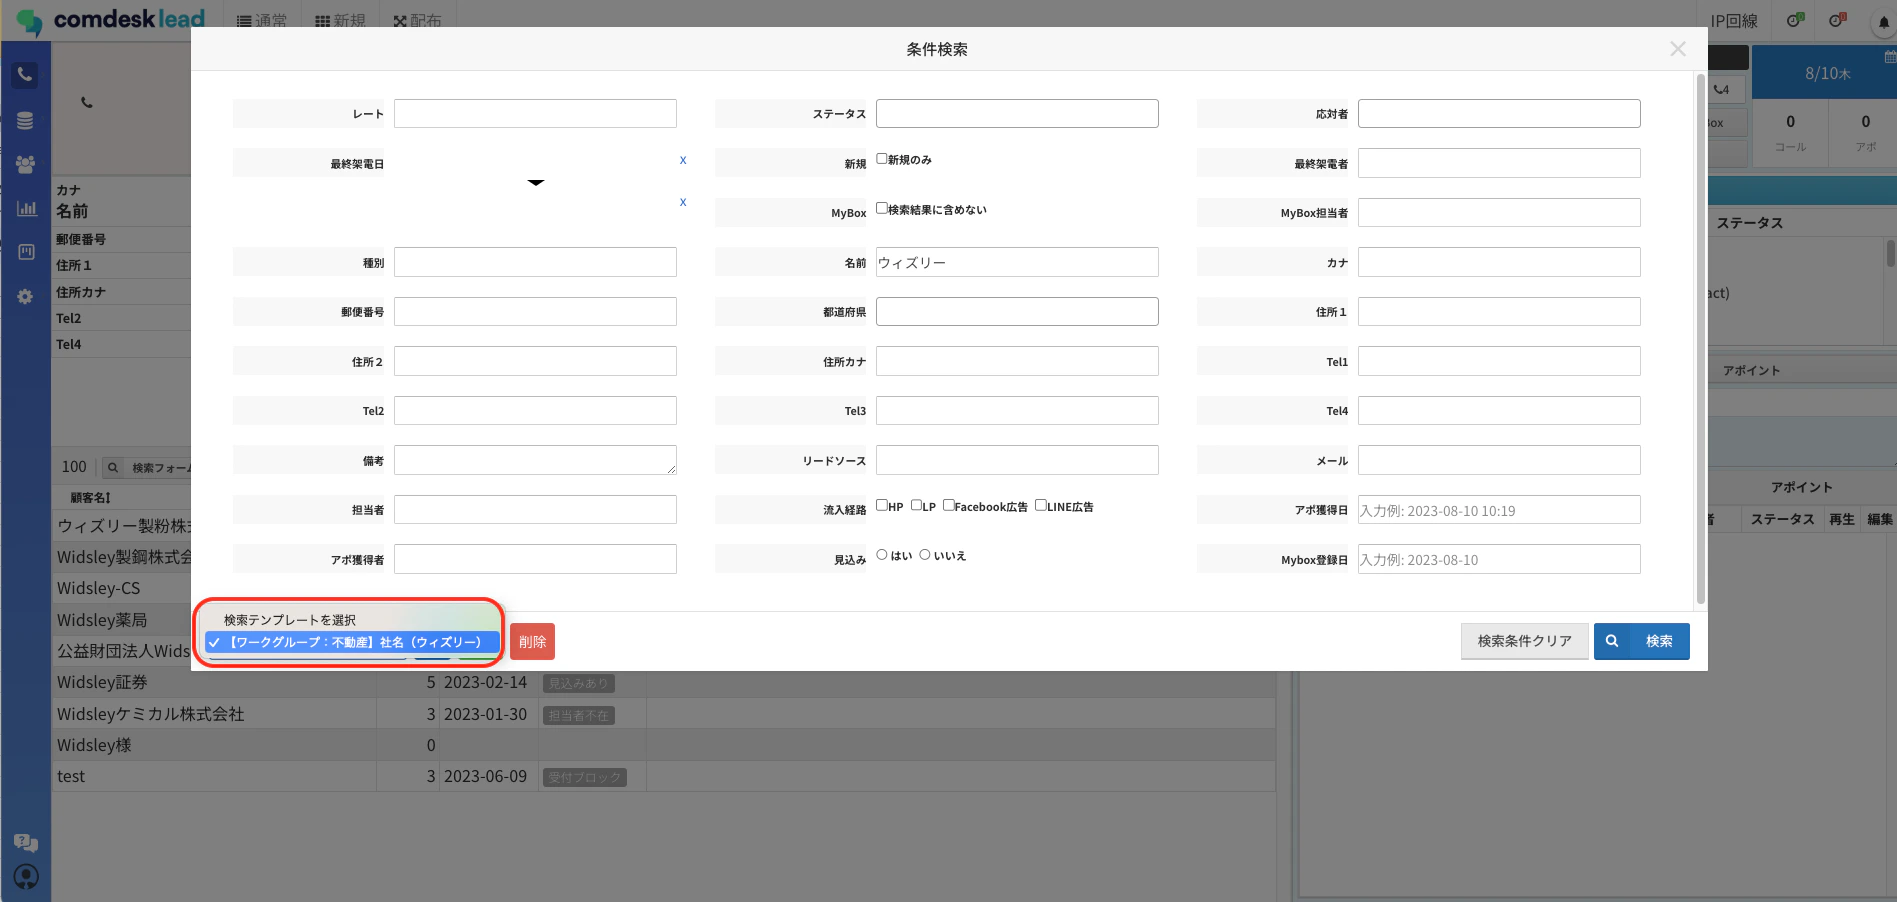Focus the 郵便番号 input field
This screenshot has height=902, width=1897.
(x=535, y=311)
